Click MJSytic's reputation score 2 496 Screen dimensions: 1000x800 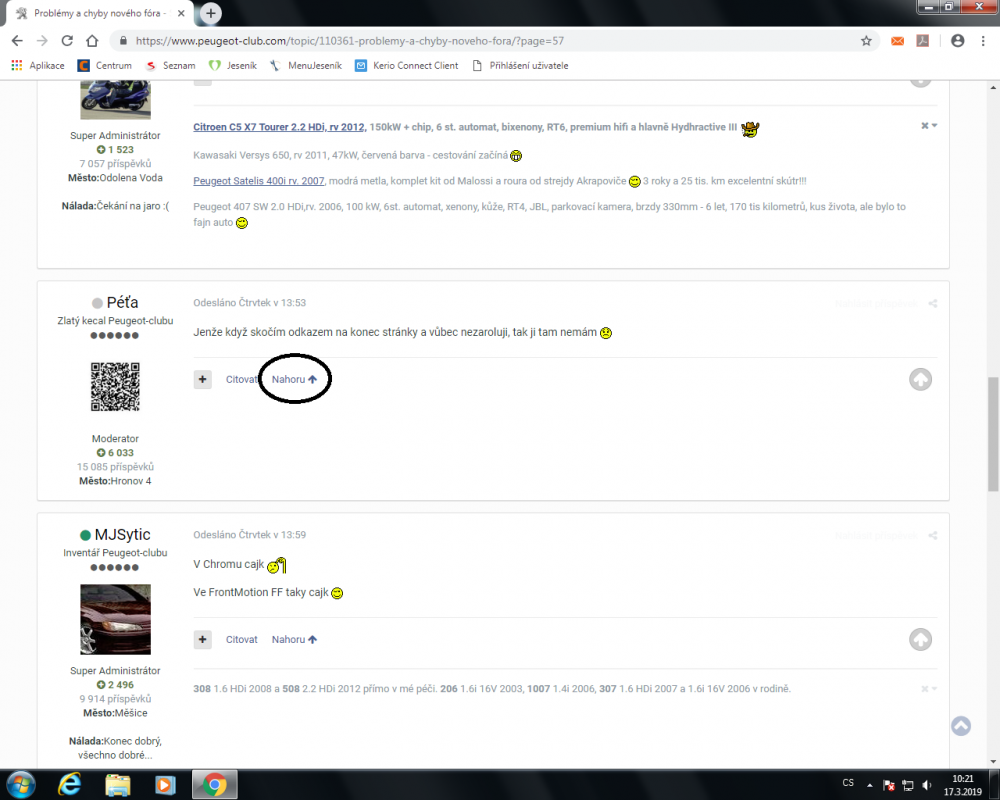pos(115,685)
